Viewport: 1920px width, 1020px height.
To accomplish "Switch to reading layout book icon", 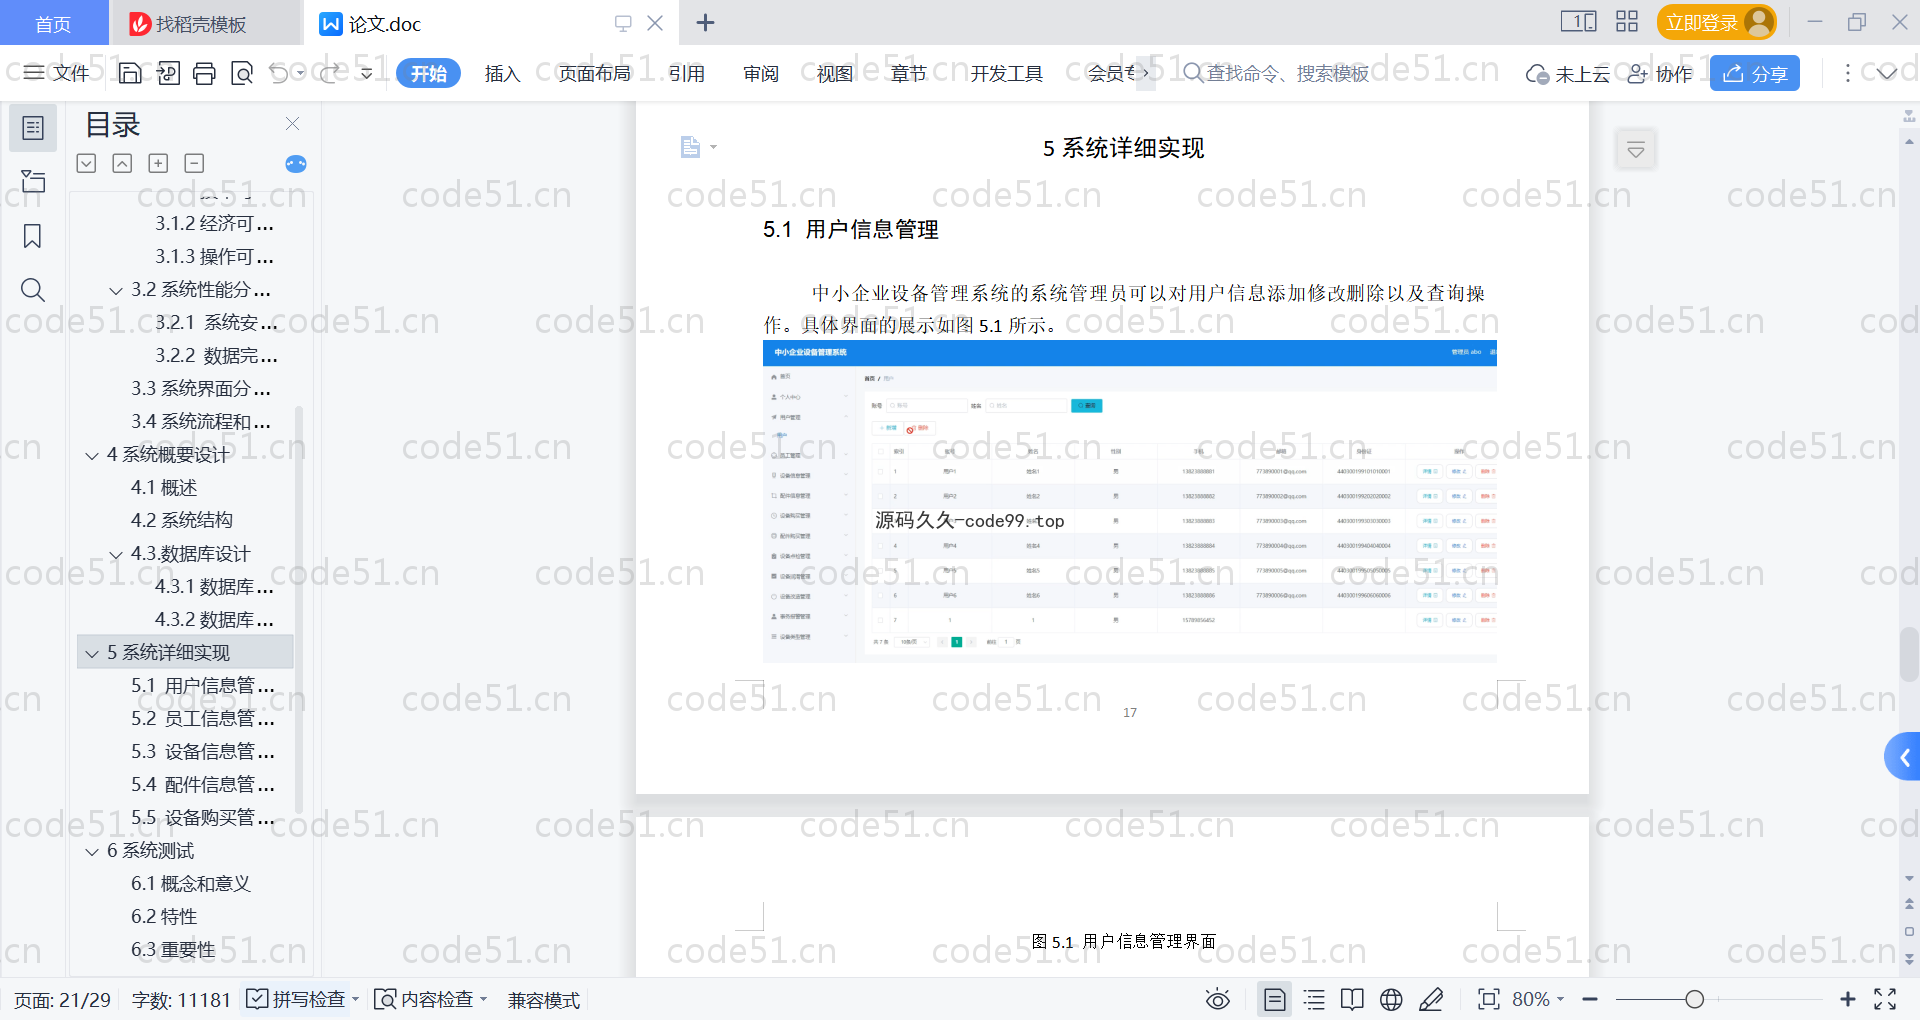I will point(1352,999).
